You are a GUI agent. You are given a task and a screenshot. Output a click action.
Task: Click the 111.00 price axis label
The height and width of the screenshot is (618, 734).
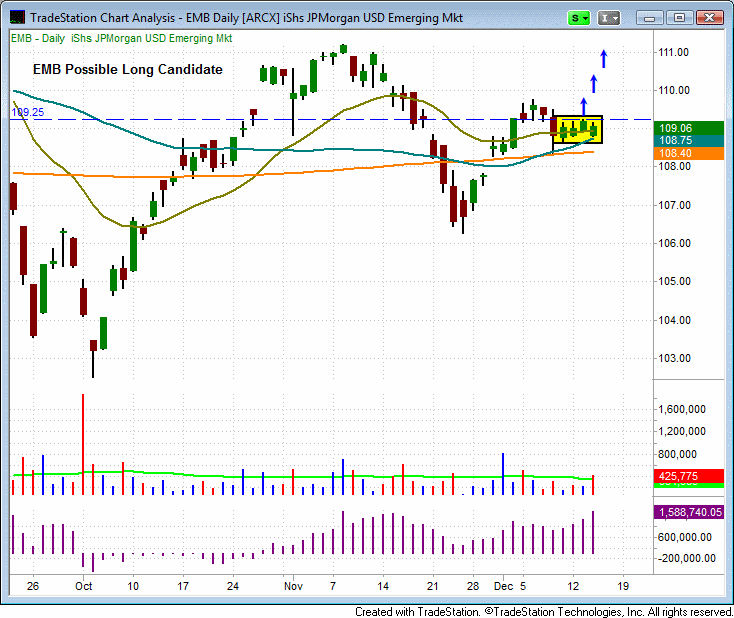(x=674, y=52)
